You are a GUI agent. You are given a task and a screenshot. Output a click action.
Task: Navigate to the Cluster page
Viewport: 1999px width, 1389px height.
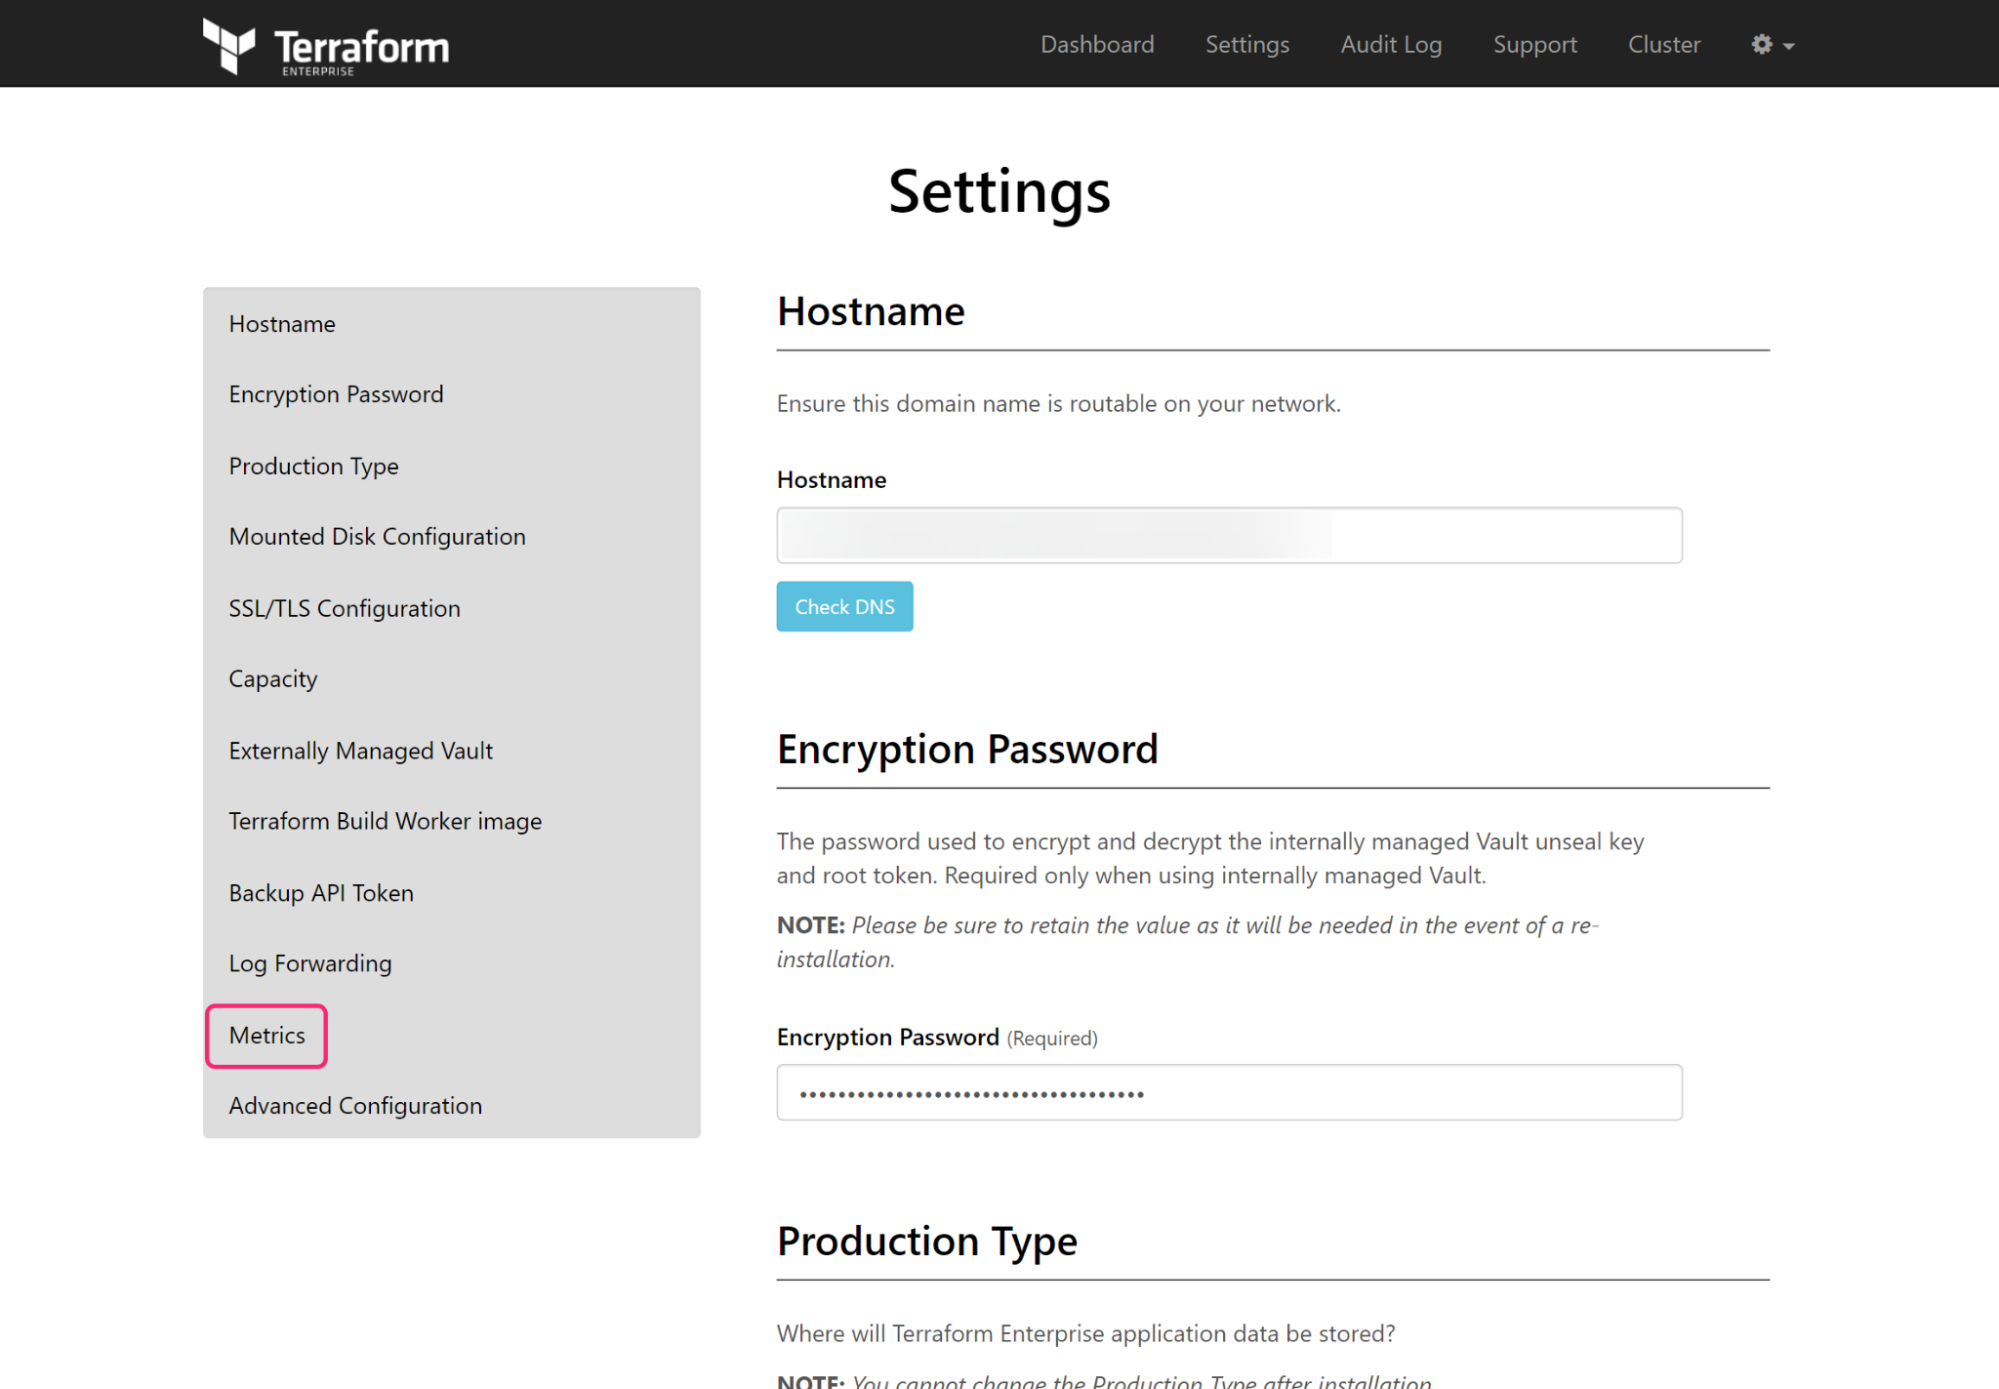(1663, 44)
